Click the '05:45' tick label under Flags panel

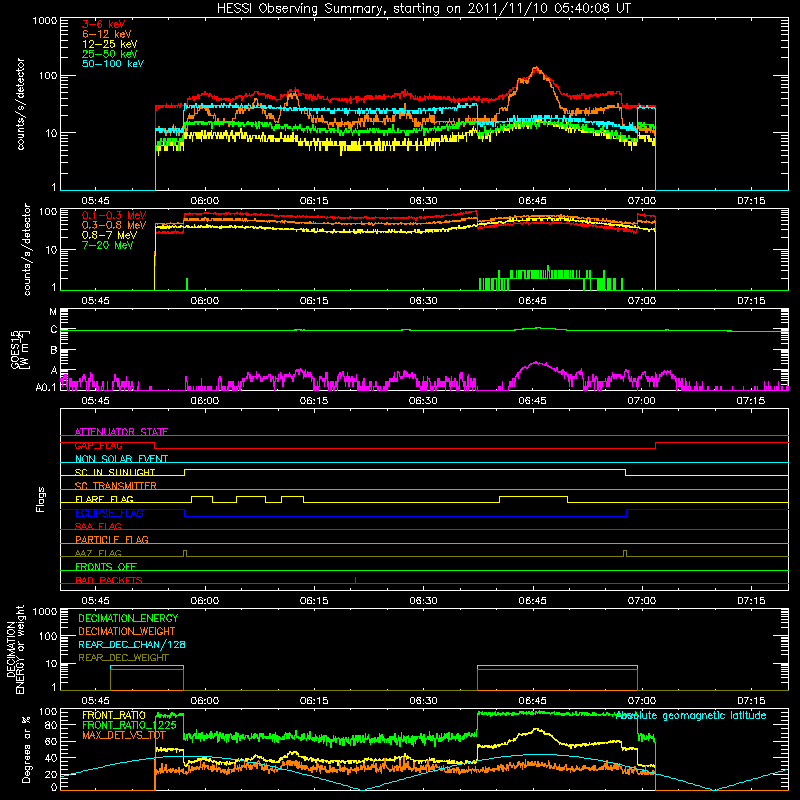95,601
